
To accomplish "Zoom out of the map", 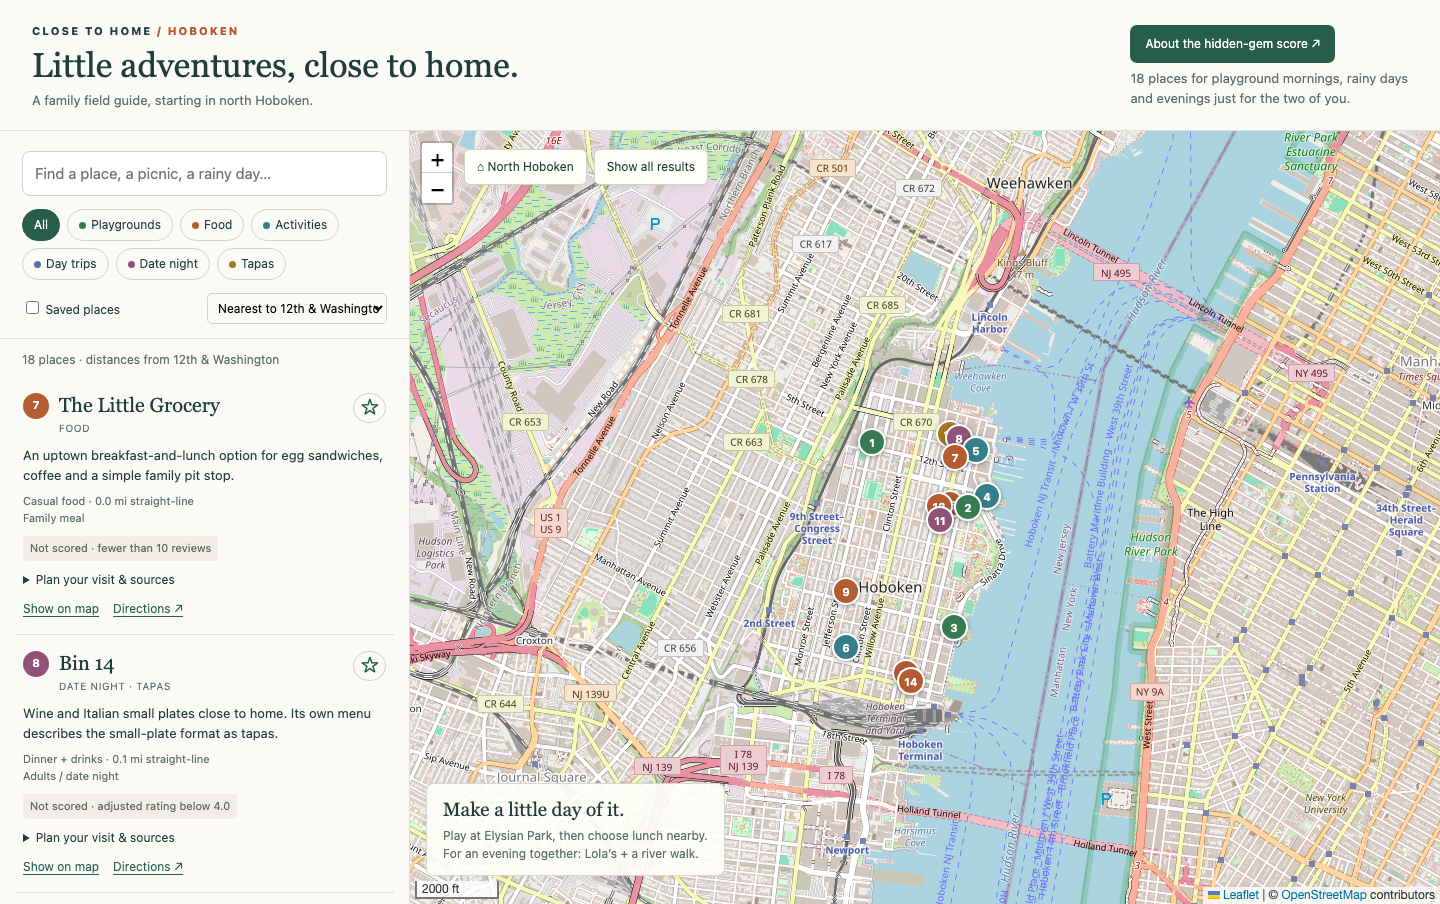I will (437, 189).
